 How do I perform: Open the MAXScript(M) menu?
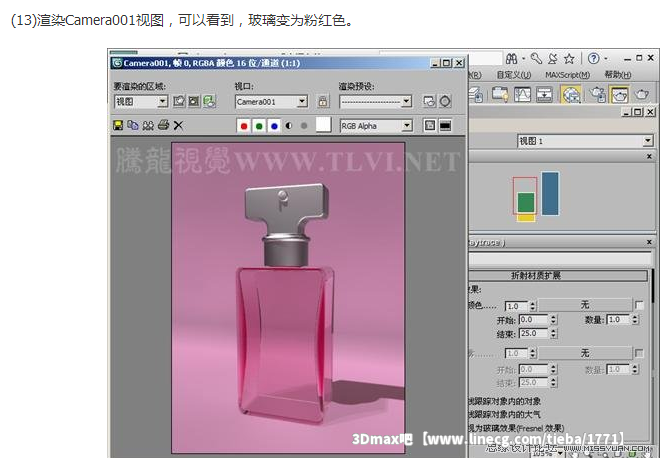point(567,75)
